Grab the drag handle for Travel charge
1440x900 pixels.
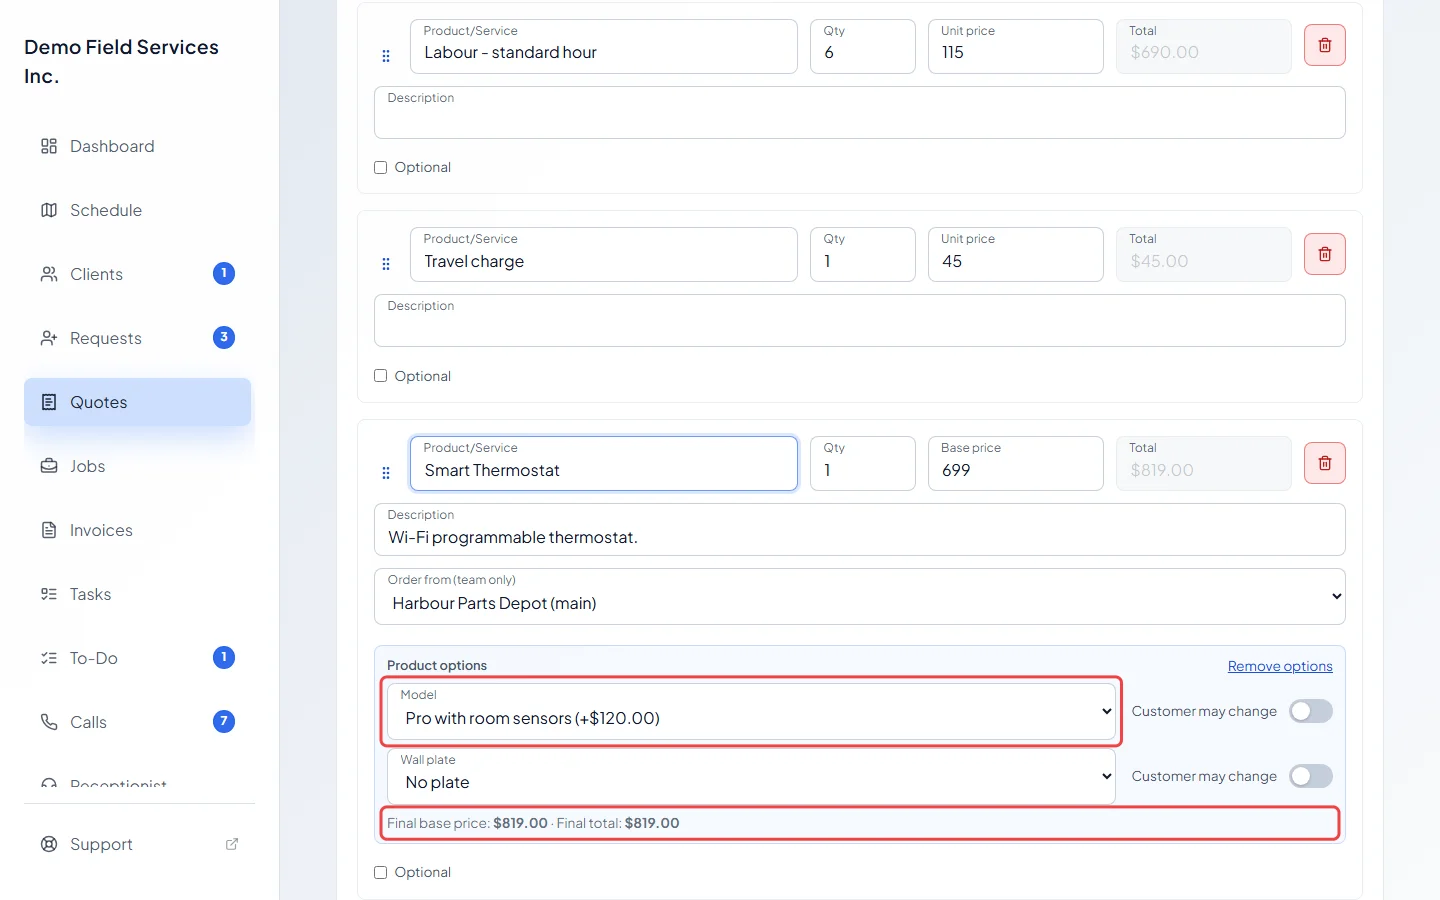(386, 264)
